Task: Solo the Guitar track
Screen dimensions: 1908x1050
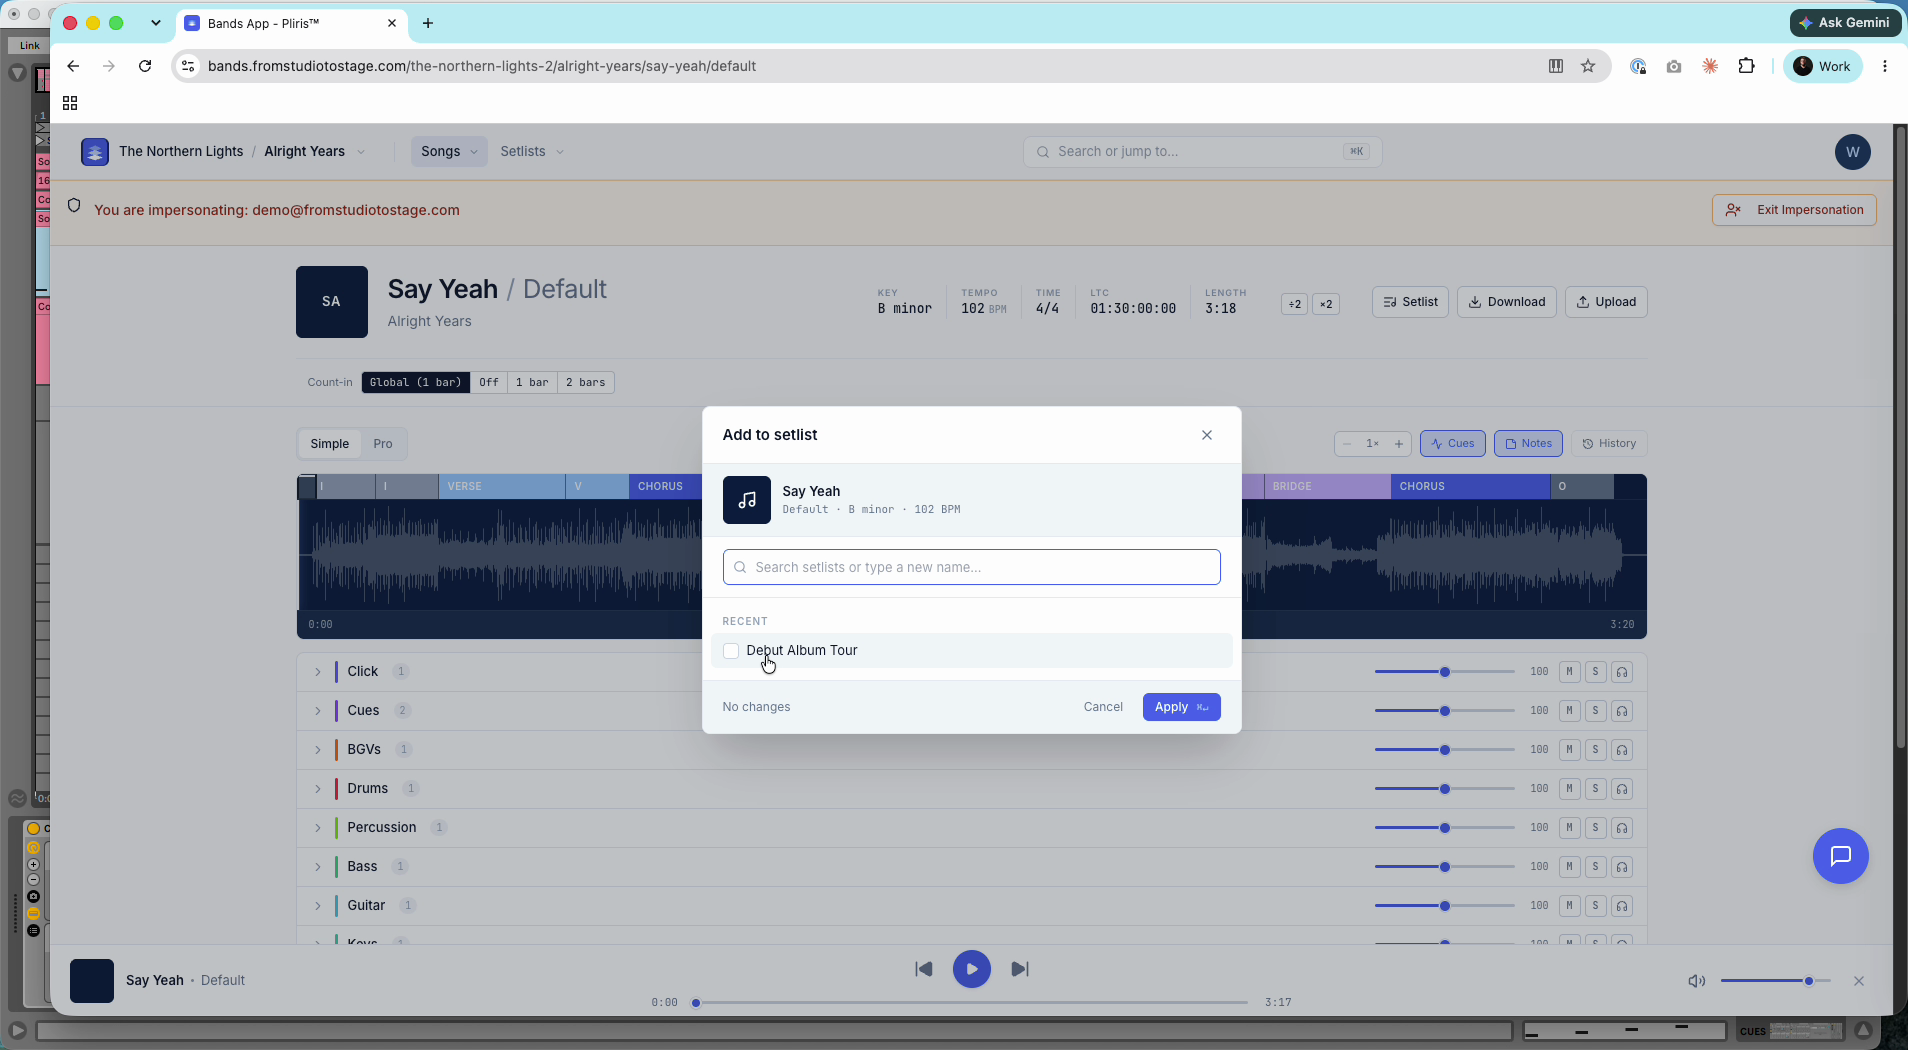Action: (x=1596, y=906)
